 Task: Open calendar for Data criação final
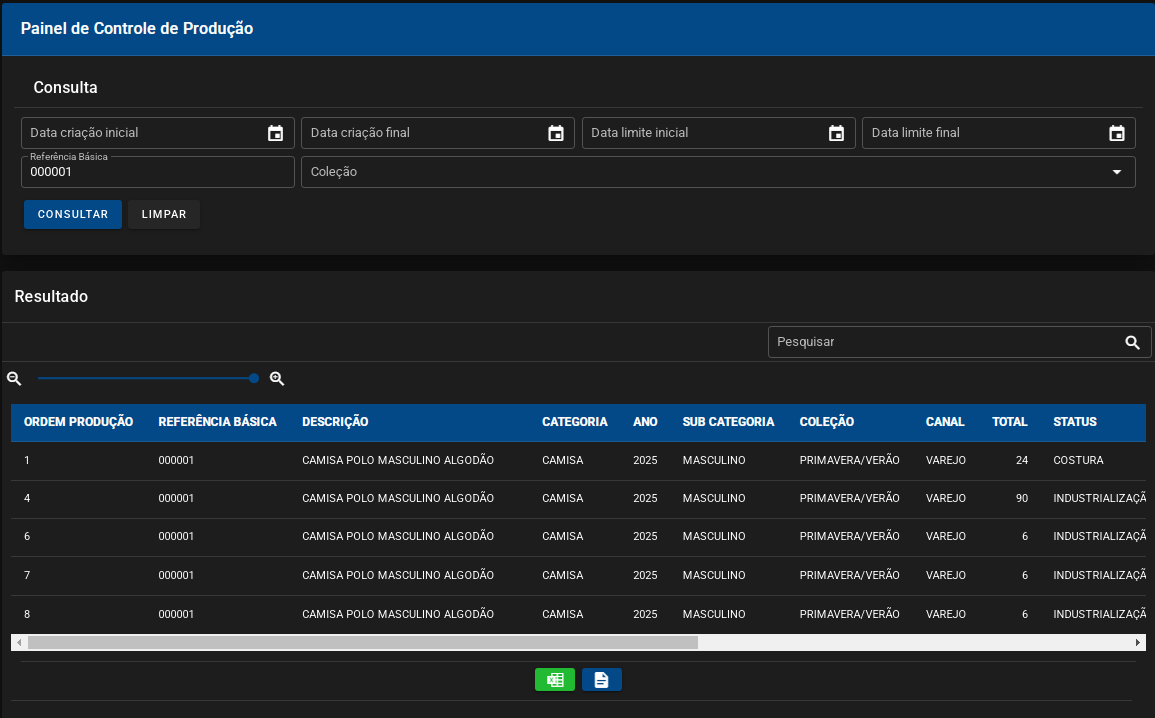click(556, 133)
